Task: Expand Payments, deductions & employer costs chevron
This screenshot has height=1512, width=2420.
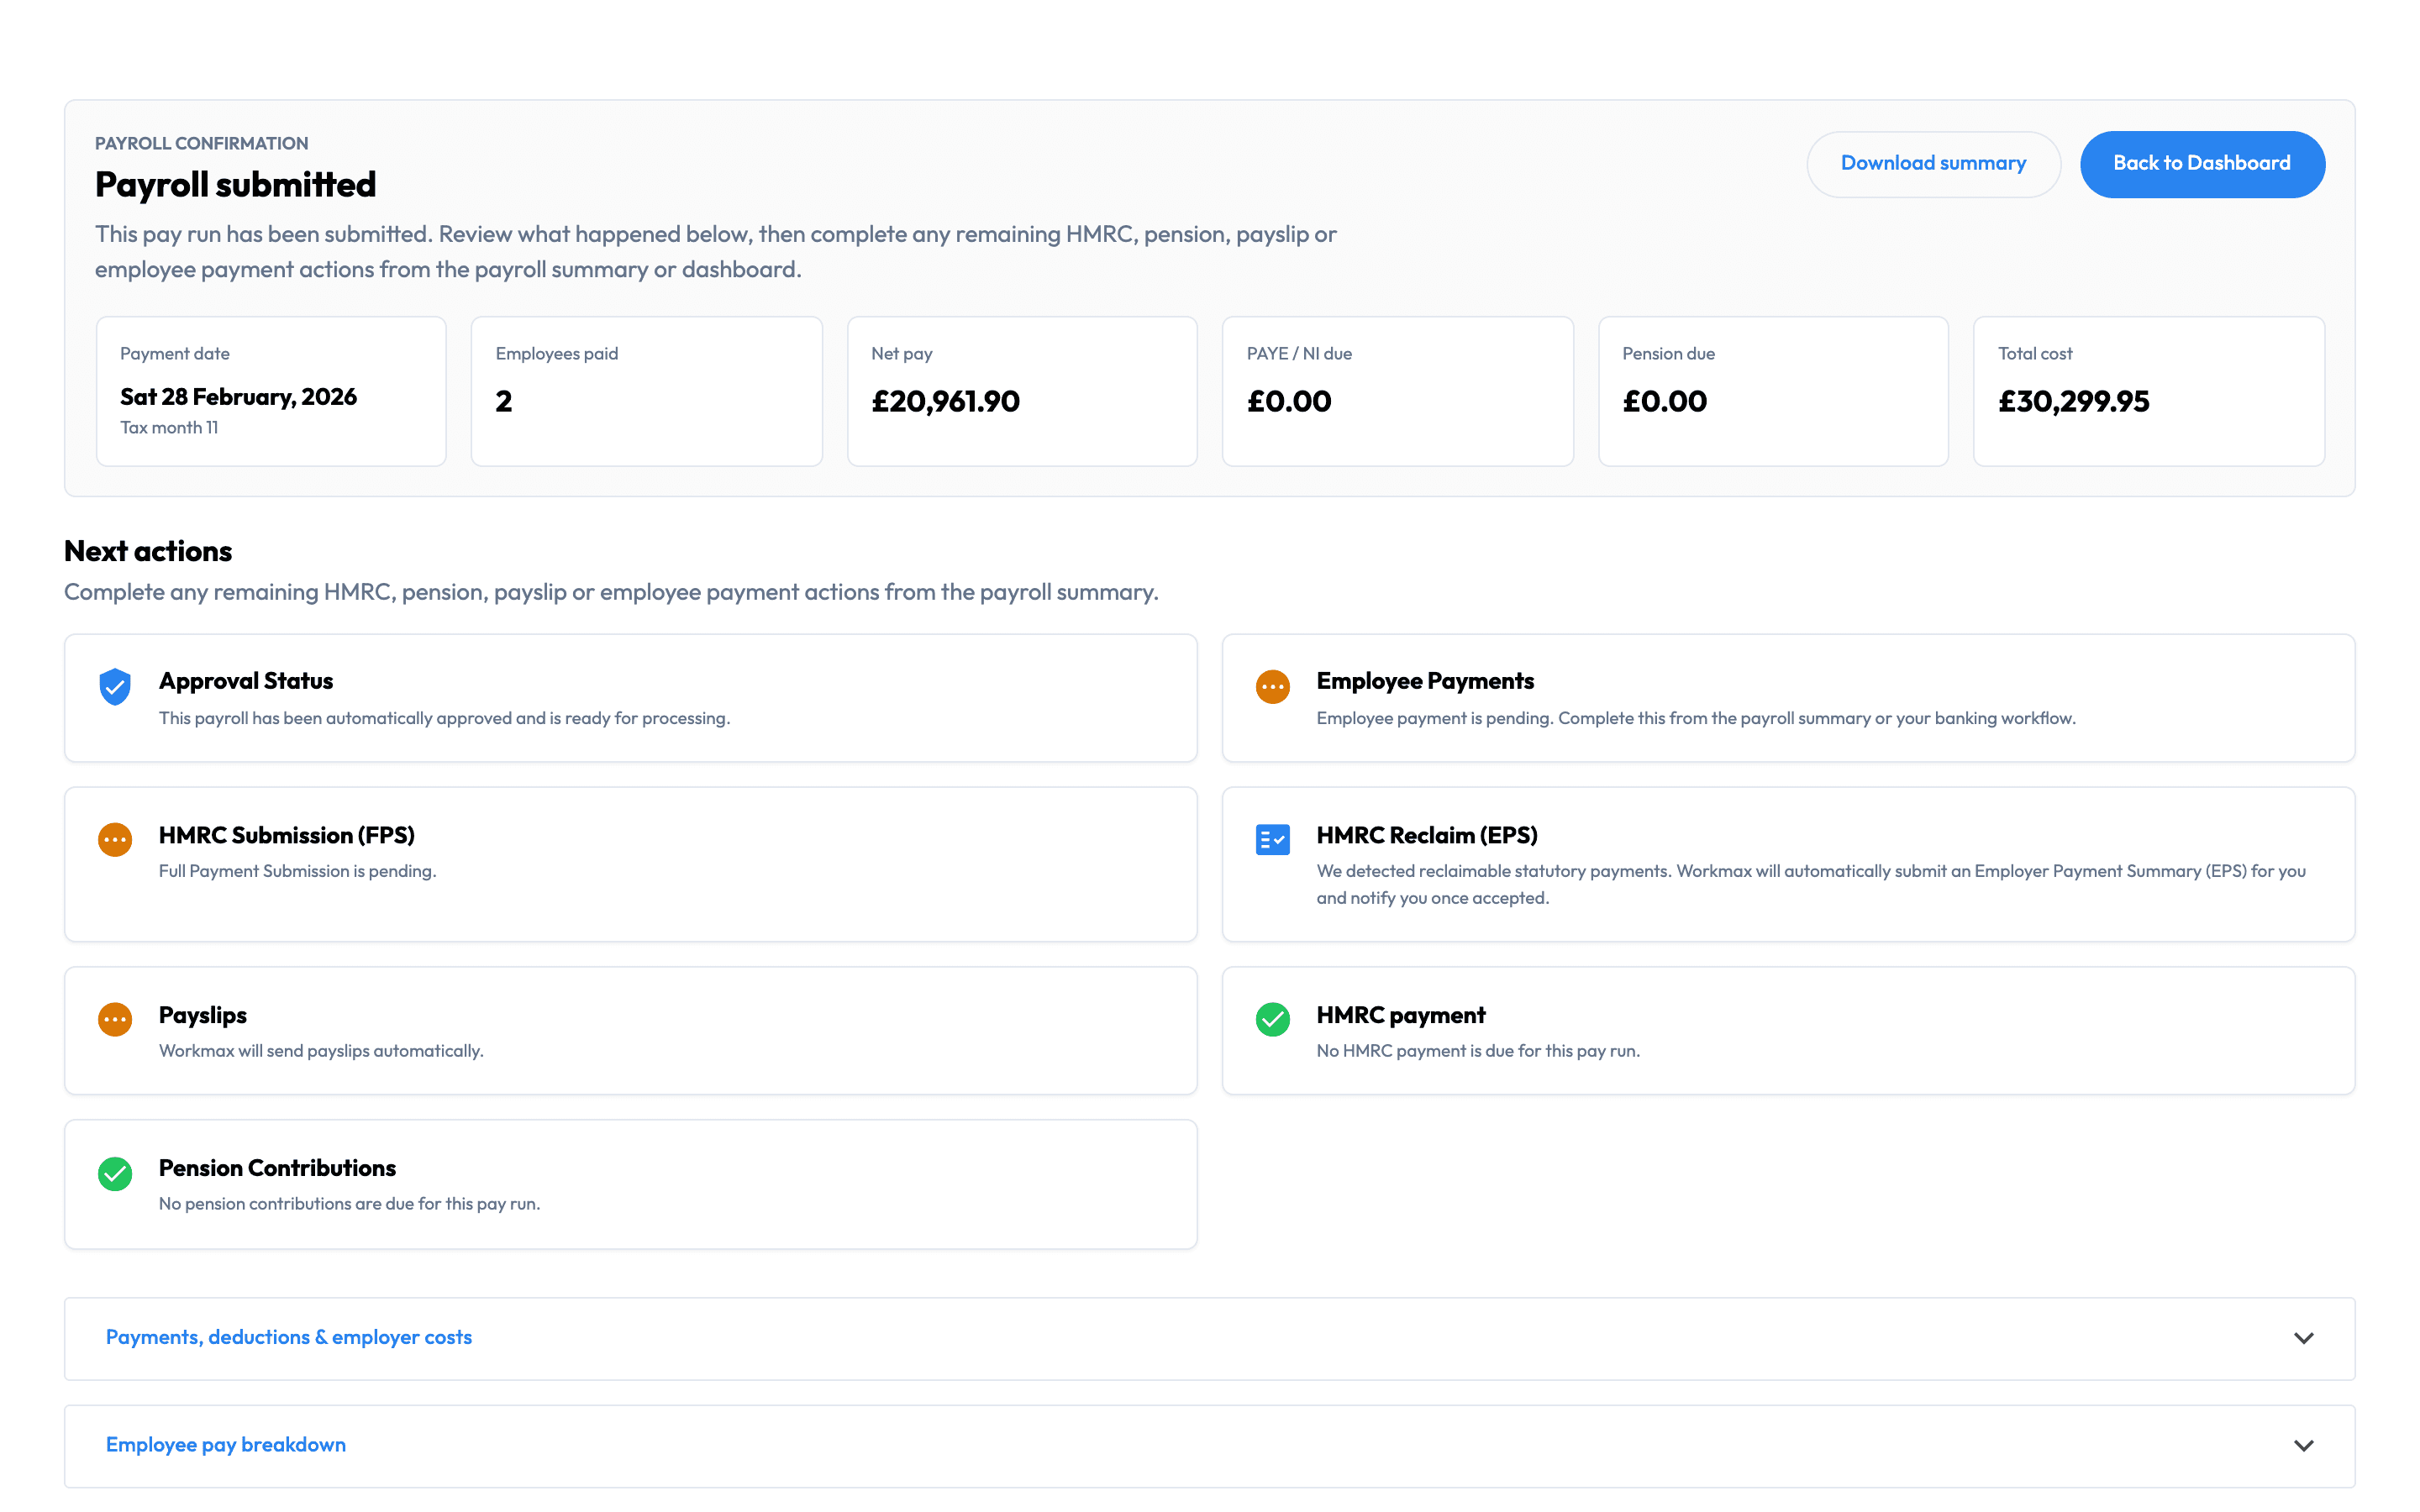Action: click(2303, 1338)
